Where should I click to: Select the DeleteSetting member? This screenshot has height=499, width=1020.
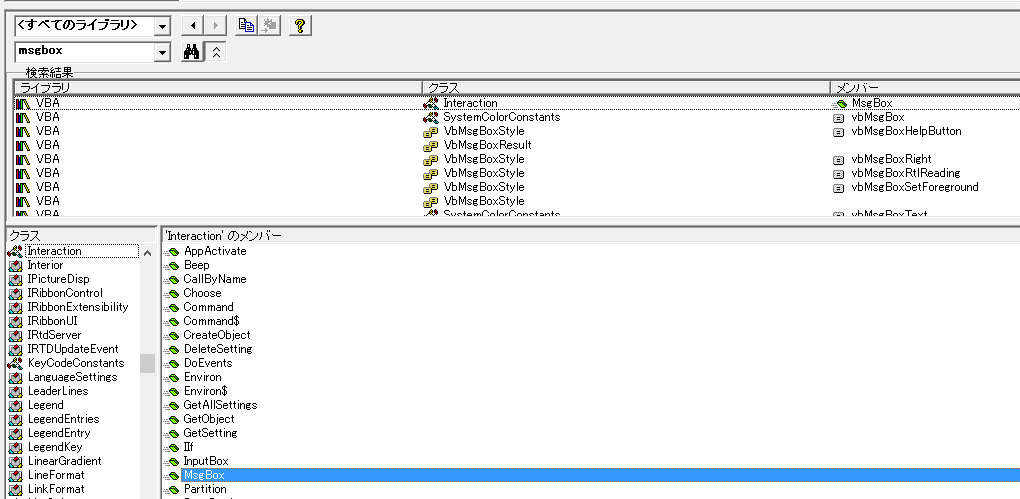click(217, 349)
